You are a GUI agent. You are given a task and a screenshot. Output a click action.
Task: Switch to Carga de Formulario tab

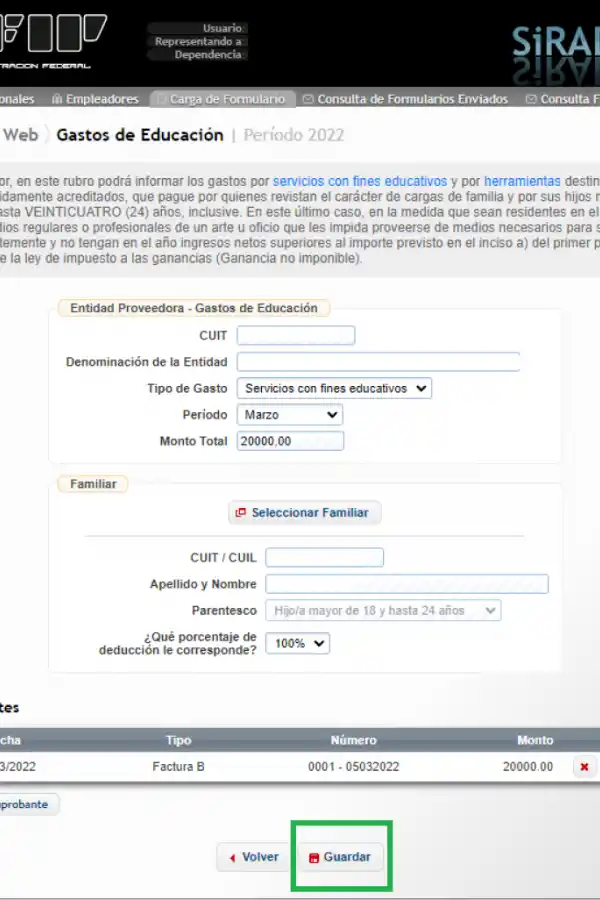tap(222, 99)
